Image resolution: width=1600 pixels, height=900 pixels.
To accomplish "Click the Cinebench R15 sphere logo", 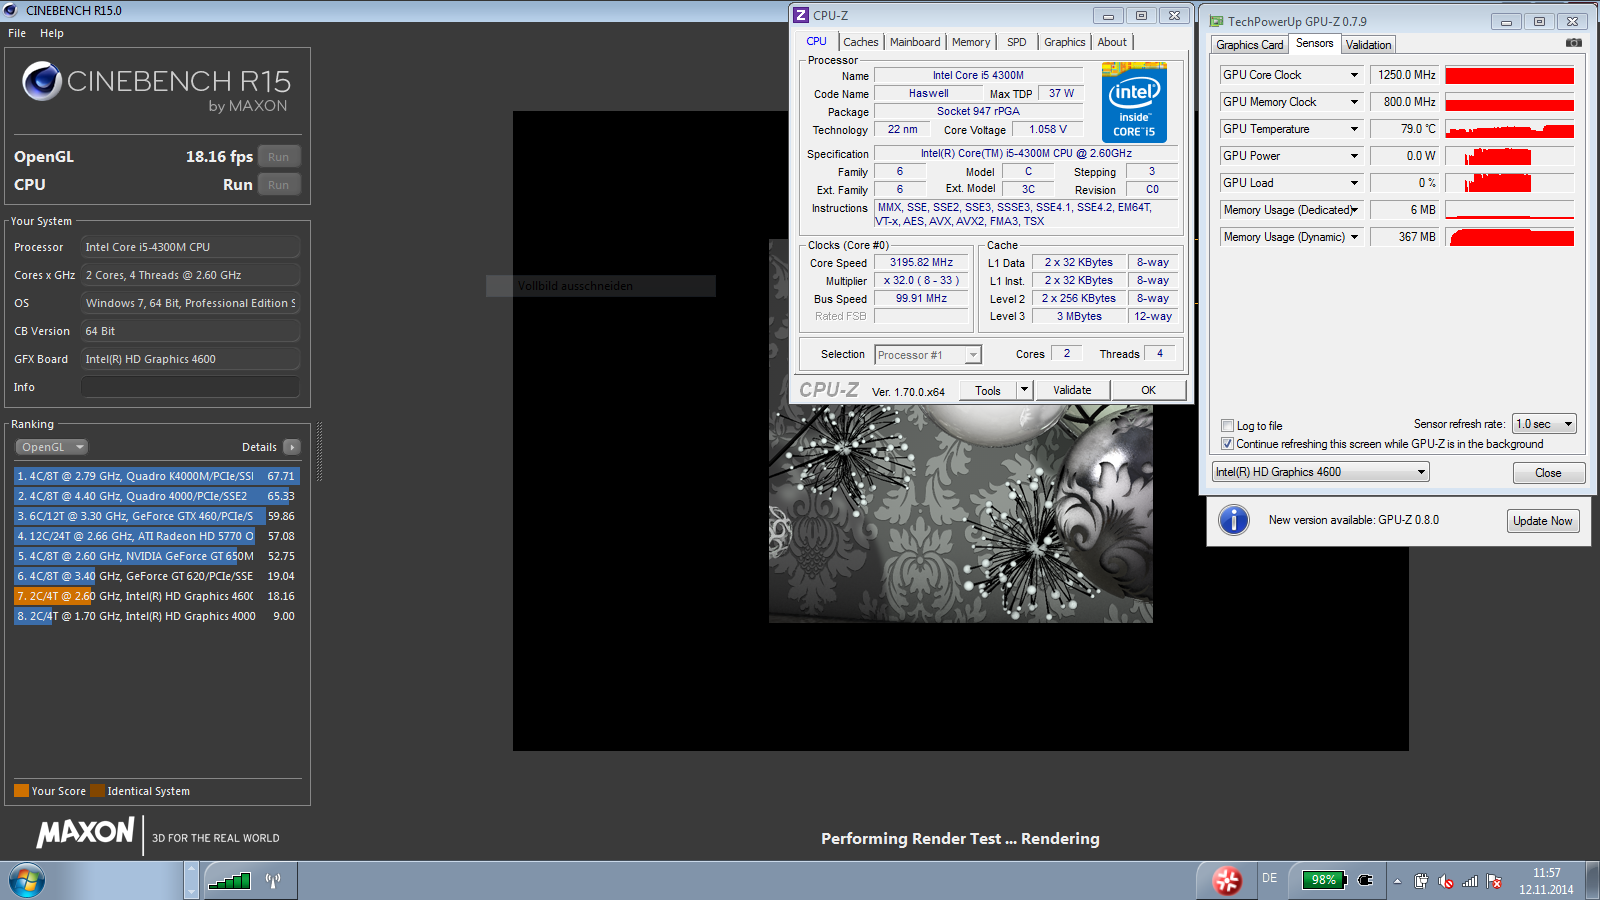I will 42,81.
